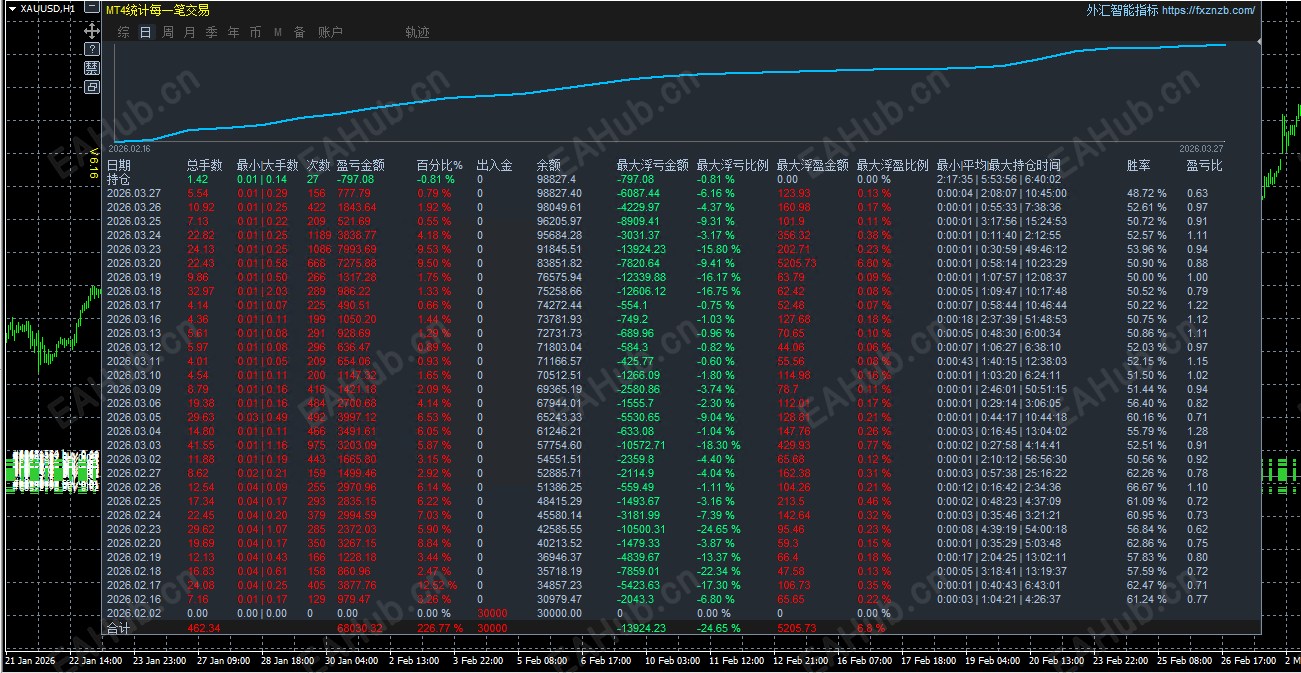Open the https://fxznzb.com/ link
The height and width of the screenshot is (673, 1301).
(1208, 10)
